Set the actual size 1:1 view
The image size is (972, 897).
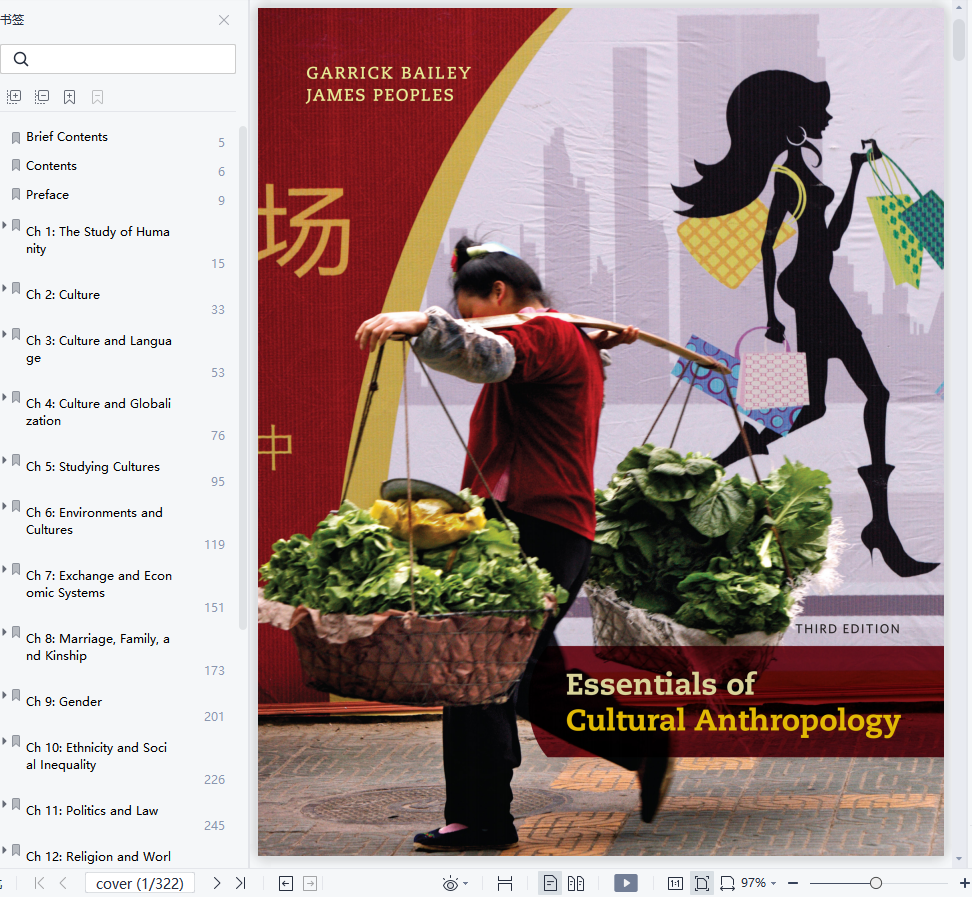675,883
